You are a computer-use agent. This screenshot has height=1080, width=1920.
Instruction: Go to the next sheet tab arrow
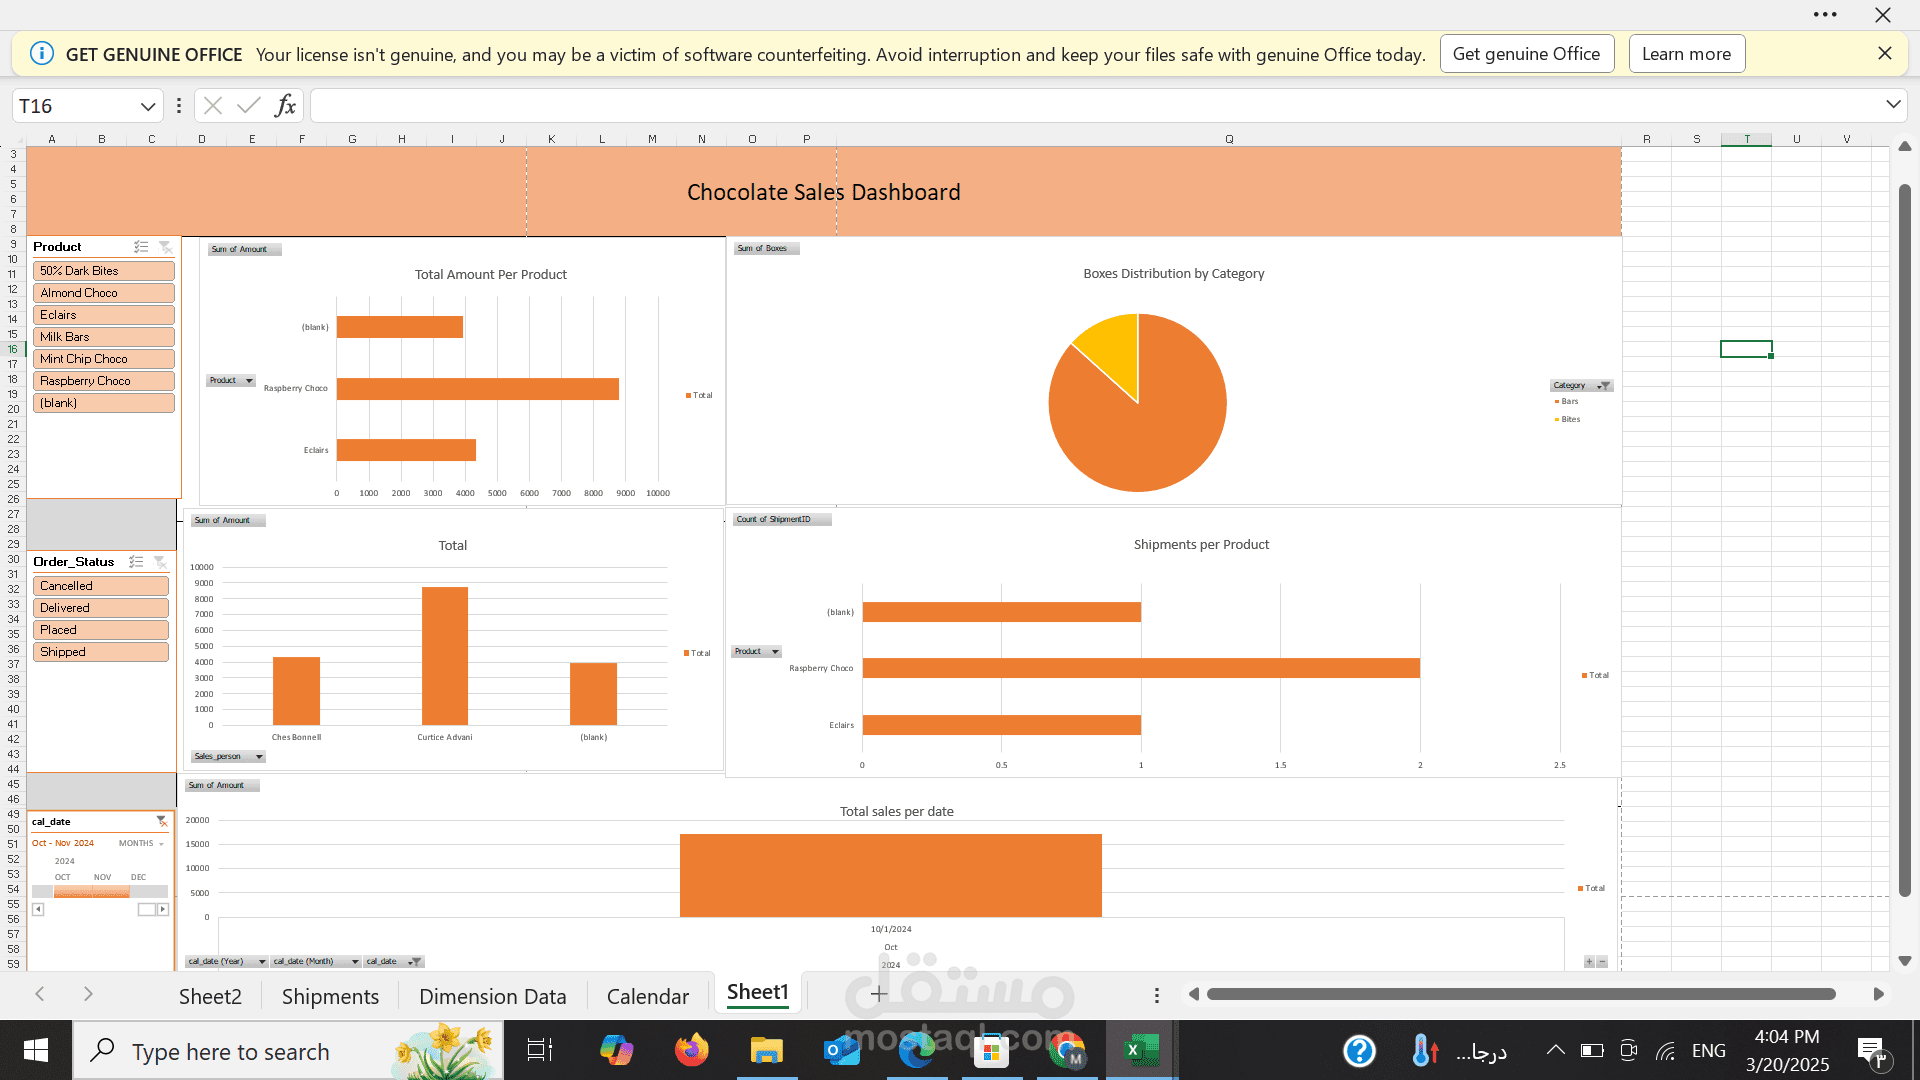88,994
